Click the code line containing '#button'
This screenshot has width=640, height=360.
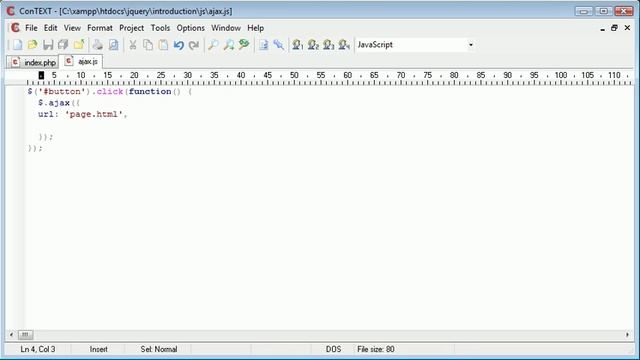(x=110, y=91)
